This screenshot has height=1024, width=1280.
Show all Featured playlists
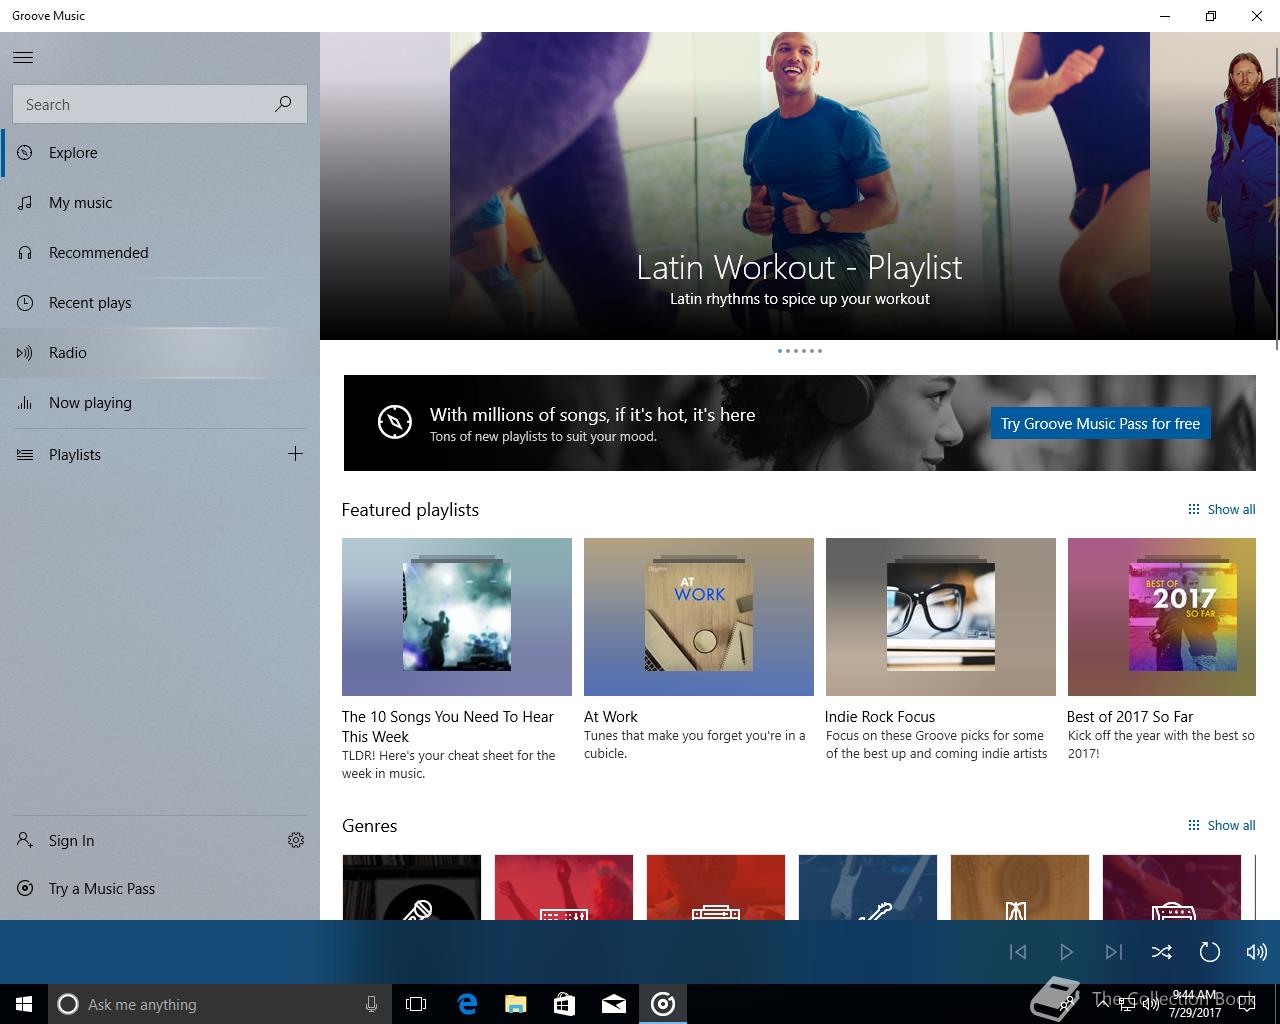pos(1221,510)
